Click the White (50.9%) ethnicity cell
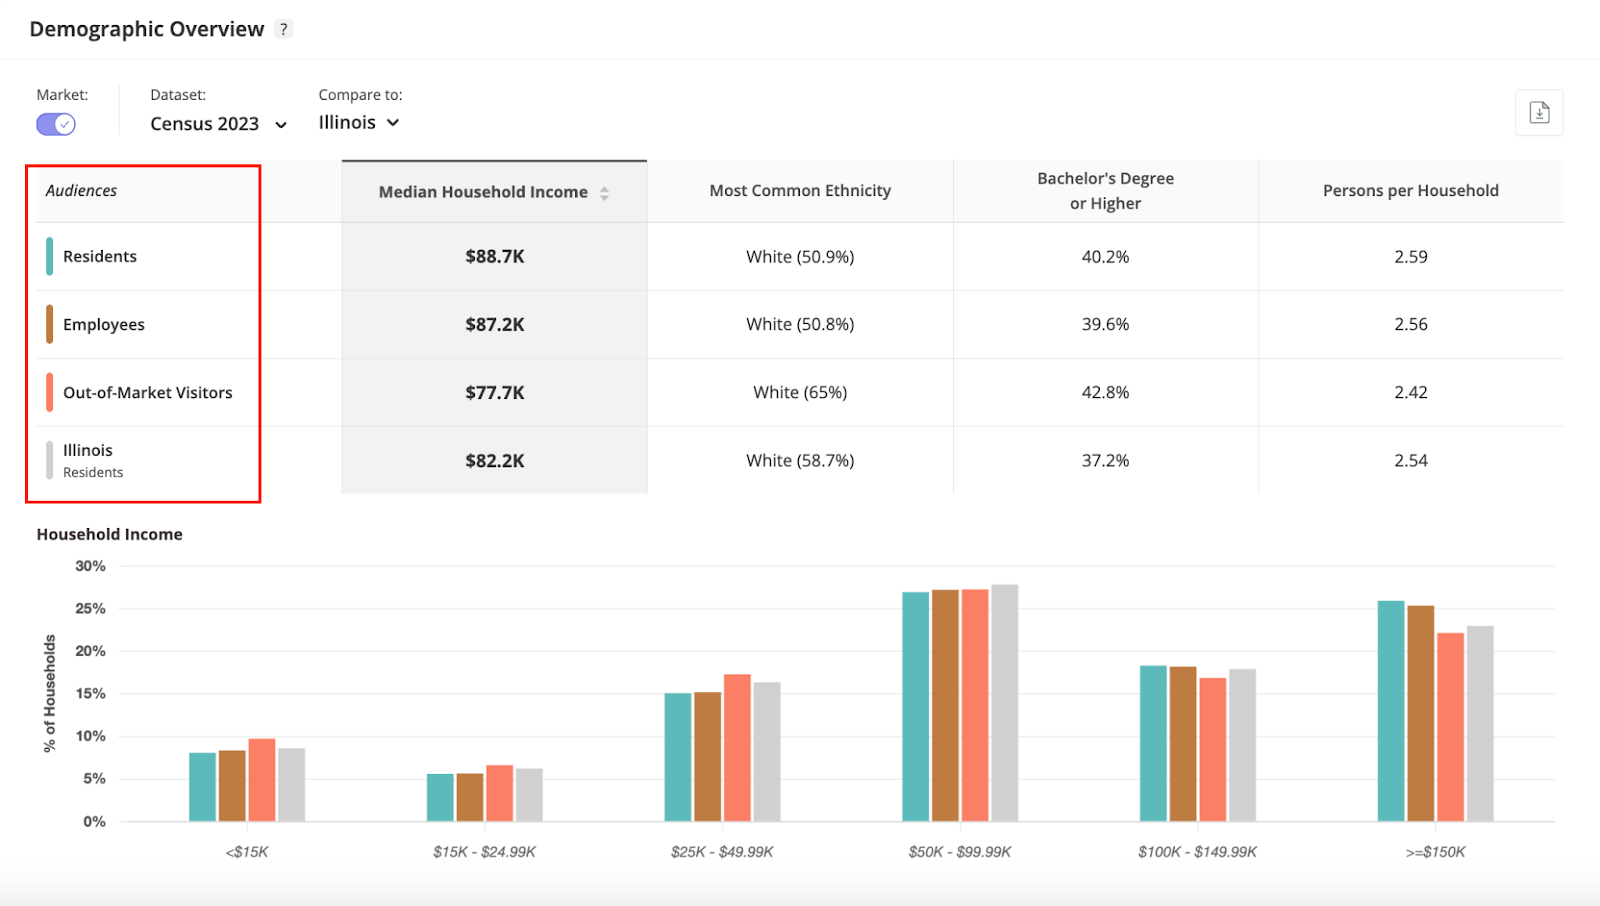Viewport: 1600px width, 906px height. (x=800, y=257)
